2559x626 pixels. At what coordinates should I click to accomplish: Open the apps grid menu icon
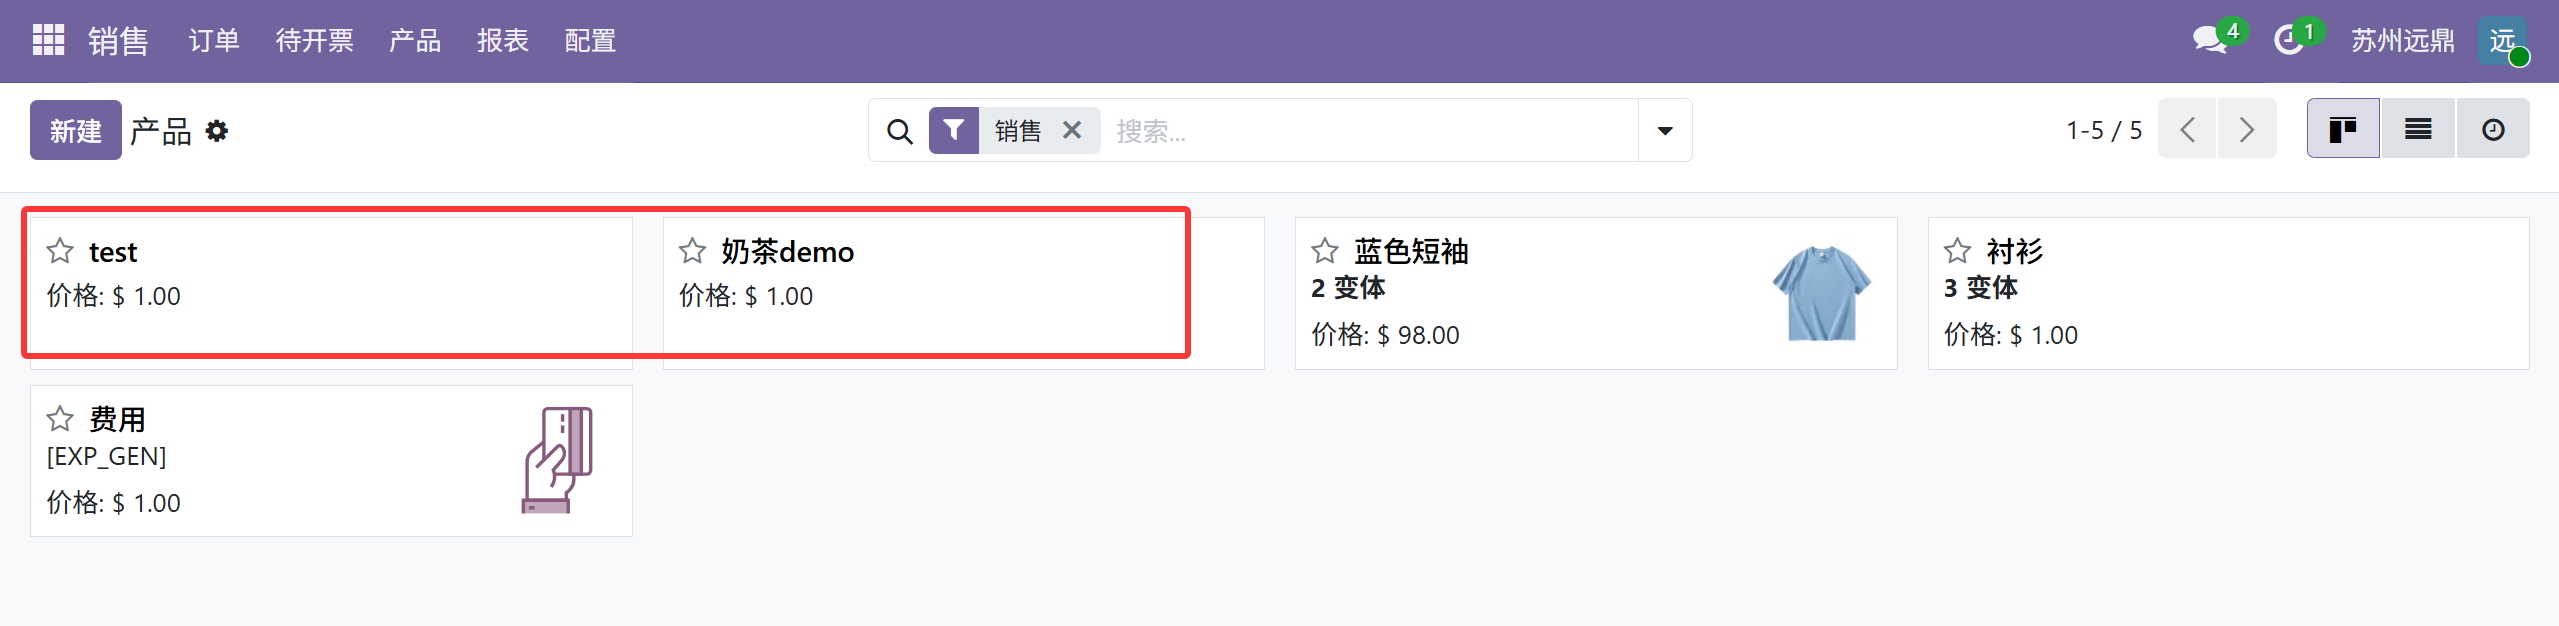coord(48,40)
